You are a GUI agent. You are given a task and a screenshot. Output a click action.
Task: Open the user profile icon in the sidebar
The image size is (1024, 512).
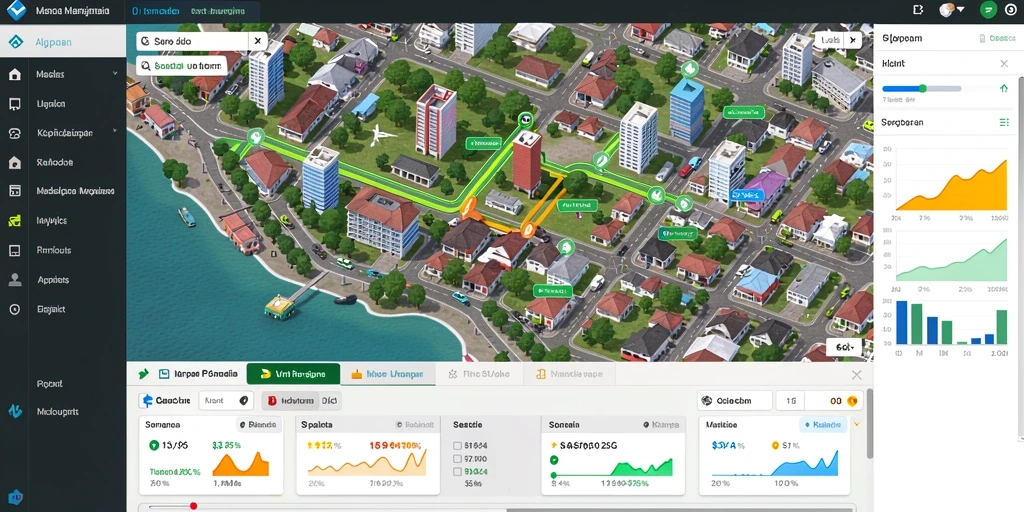pyautogui.click(x=14, y=280)
